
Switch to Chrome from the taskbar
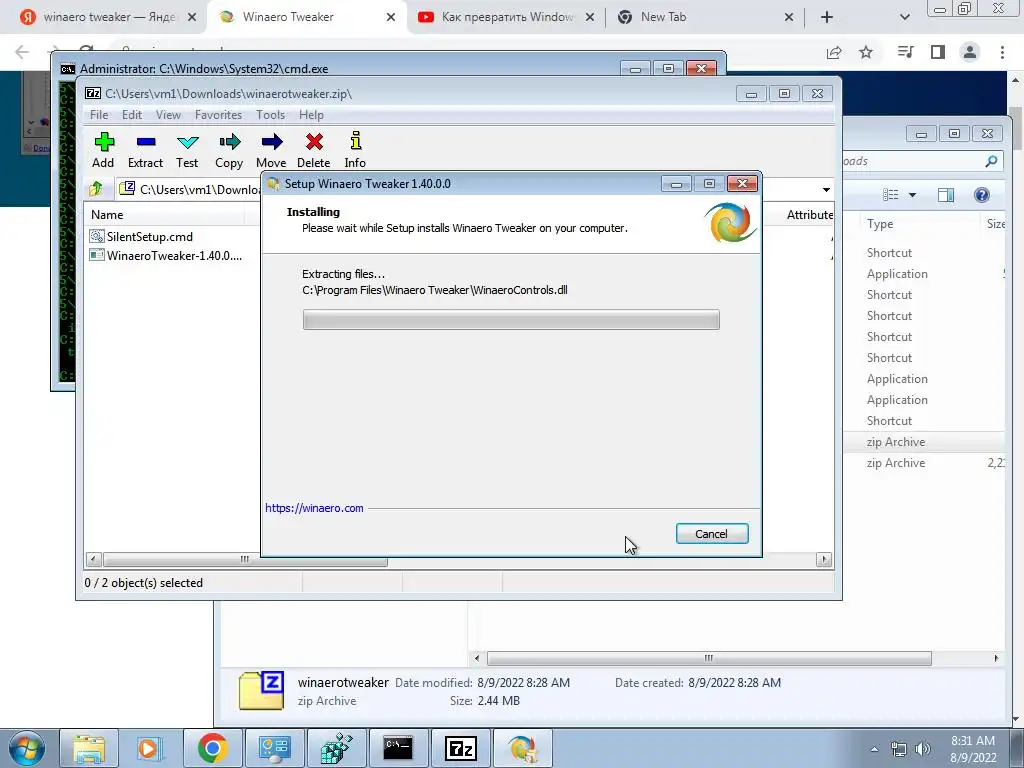212,748
